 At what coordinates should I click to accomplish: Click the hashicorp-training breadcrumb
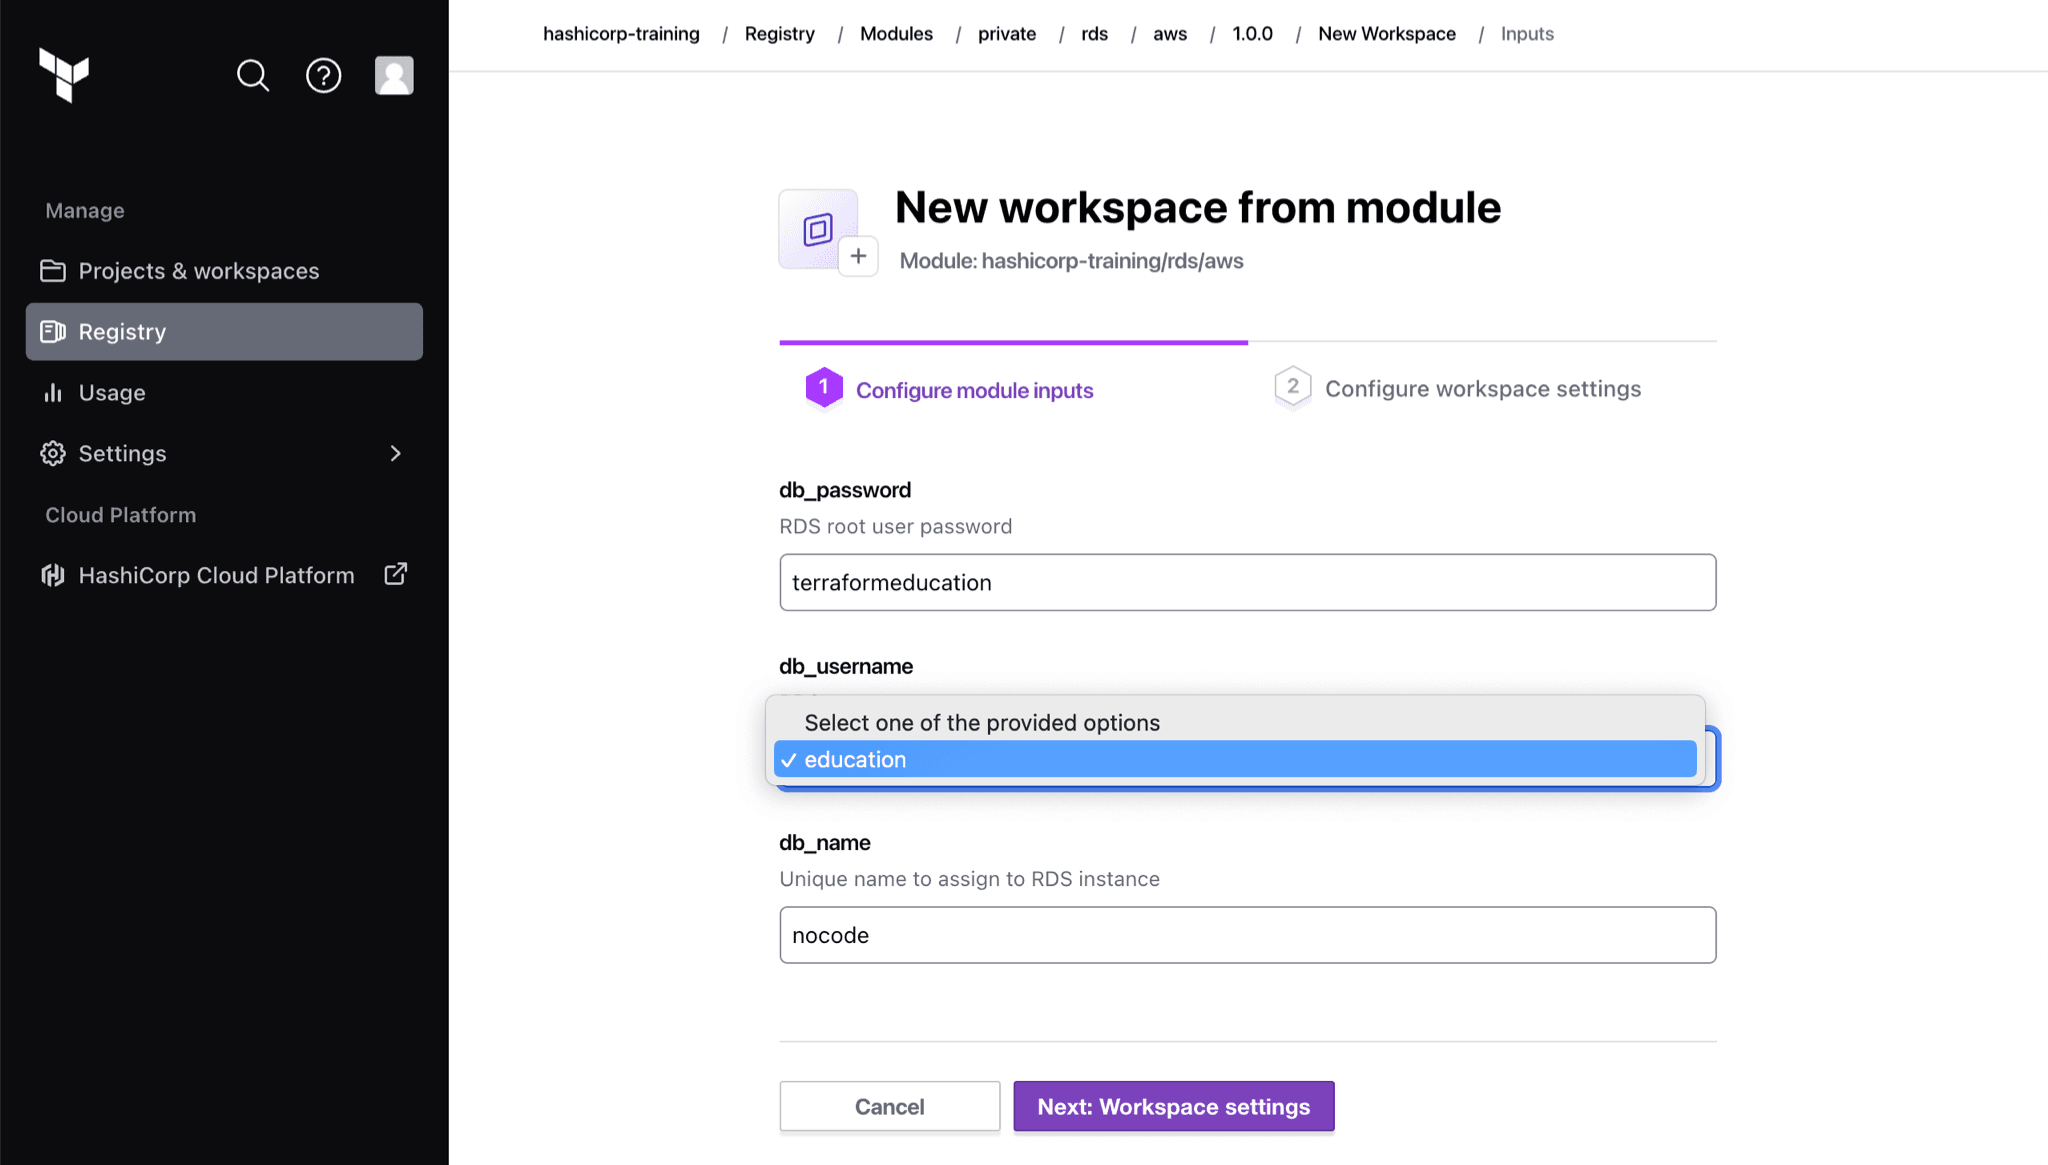(621, 34)
